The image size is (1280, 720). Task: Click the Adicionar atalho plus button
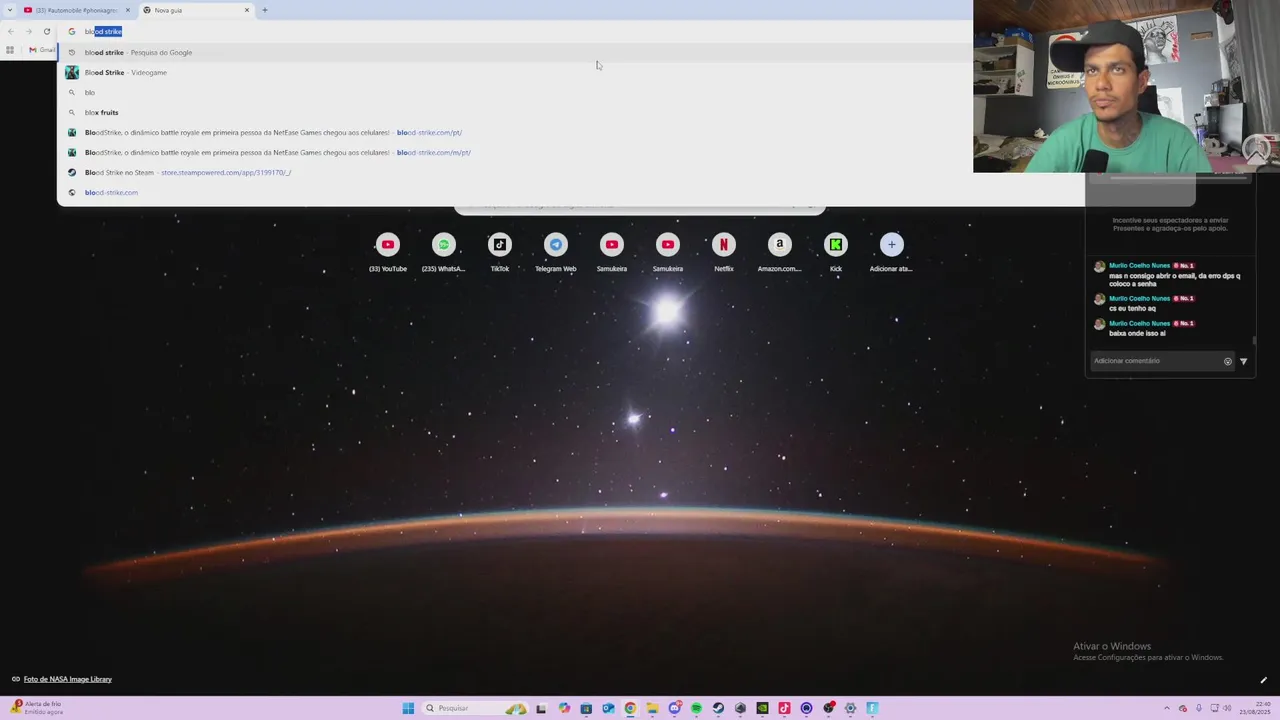tap(892, 244)
